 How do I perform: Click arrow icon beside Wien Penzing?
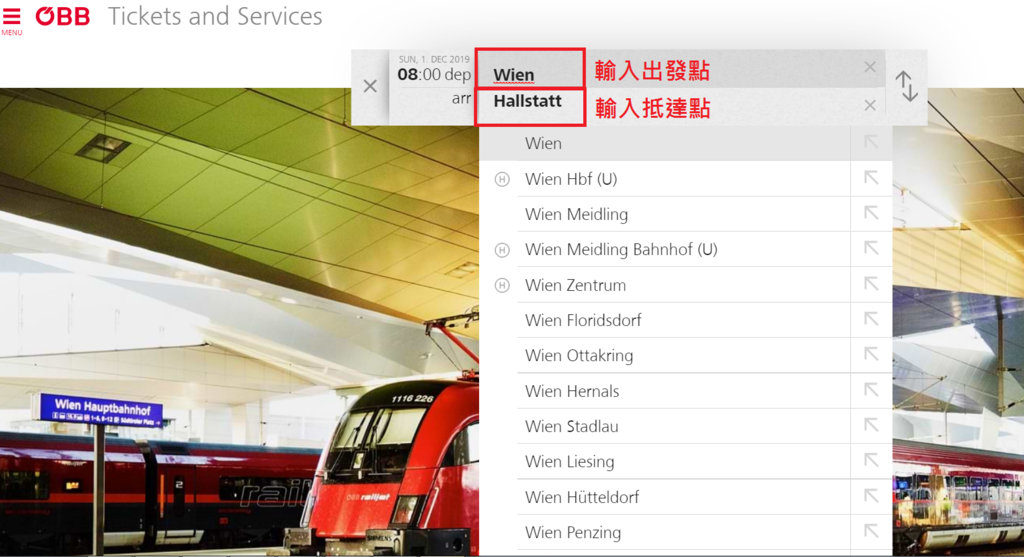pos(871,532)
